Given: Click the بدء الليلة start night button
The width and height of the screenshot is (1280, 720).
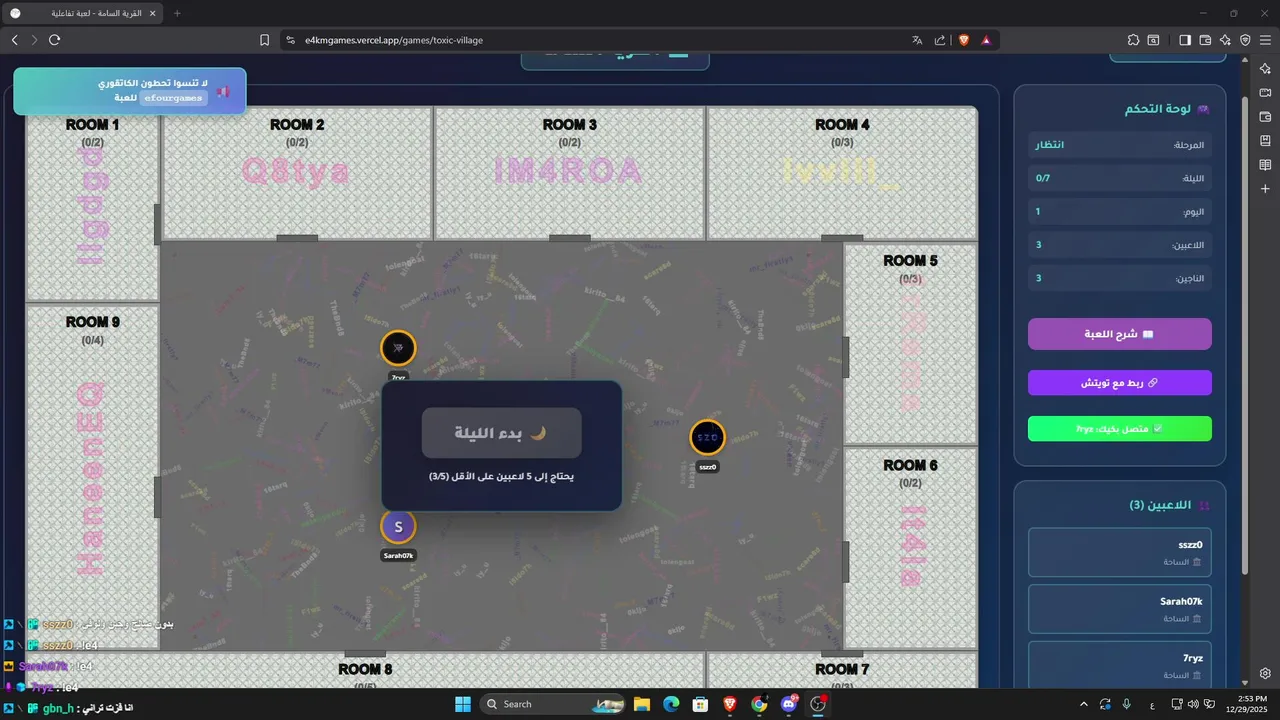Looking at the screenshot, I should click(x=501, y=433).
